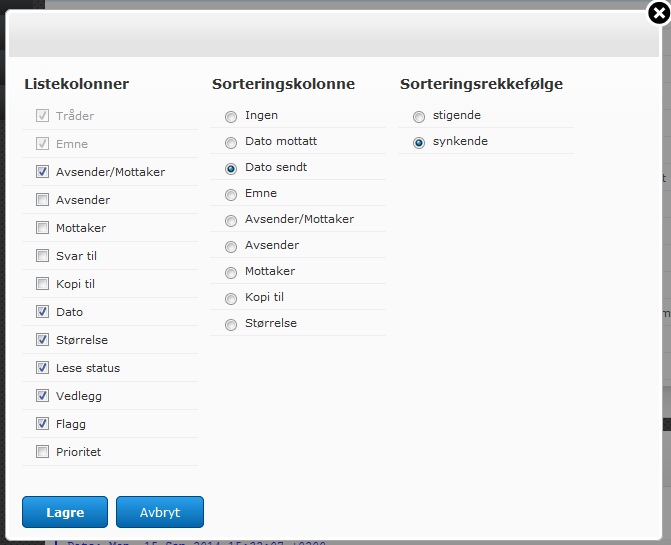Uncheck the Lese status checkbox
Screen dimensions: 671x545
tap(42, 368)
